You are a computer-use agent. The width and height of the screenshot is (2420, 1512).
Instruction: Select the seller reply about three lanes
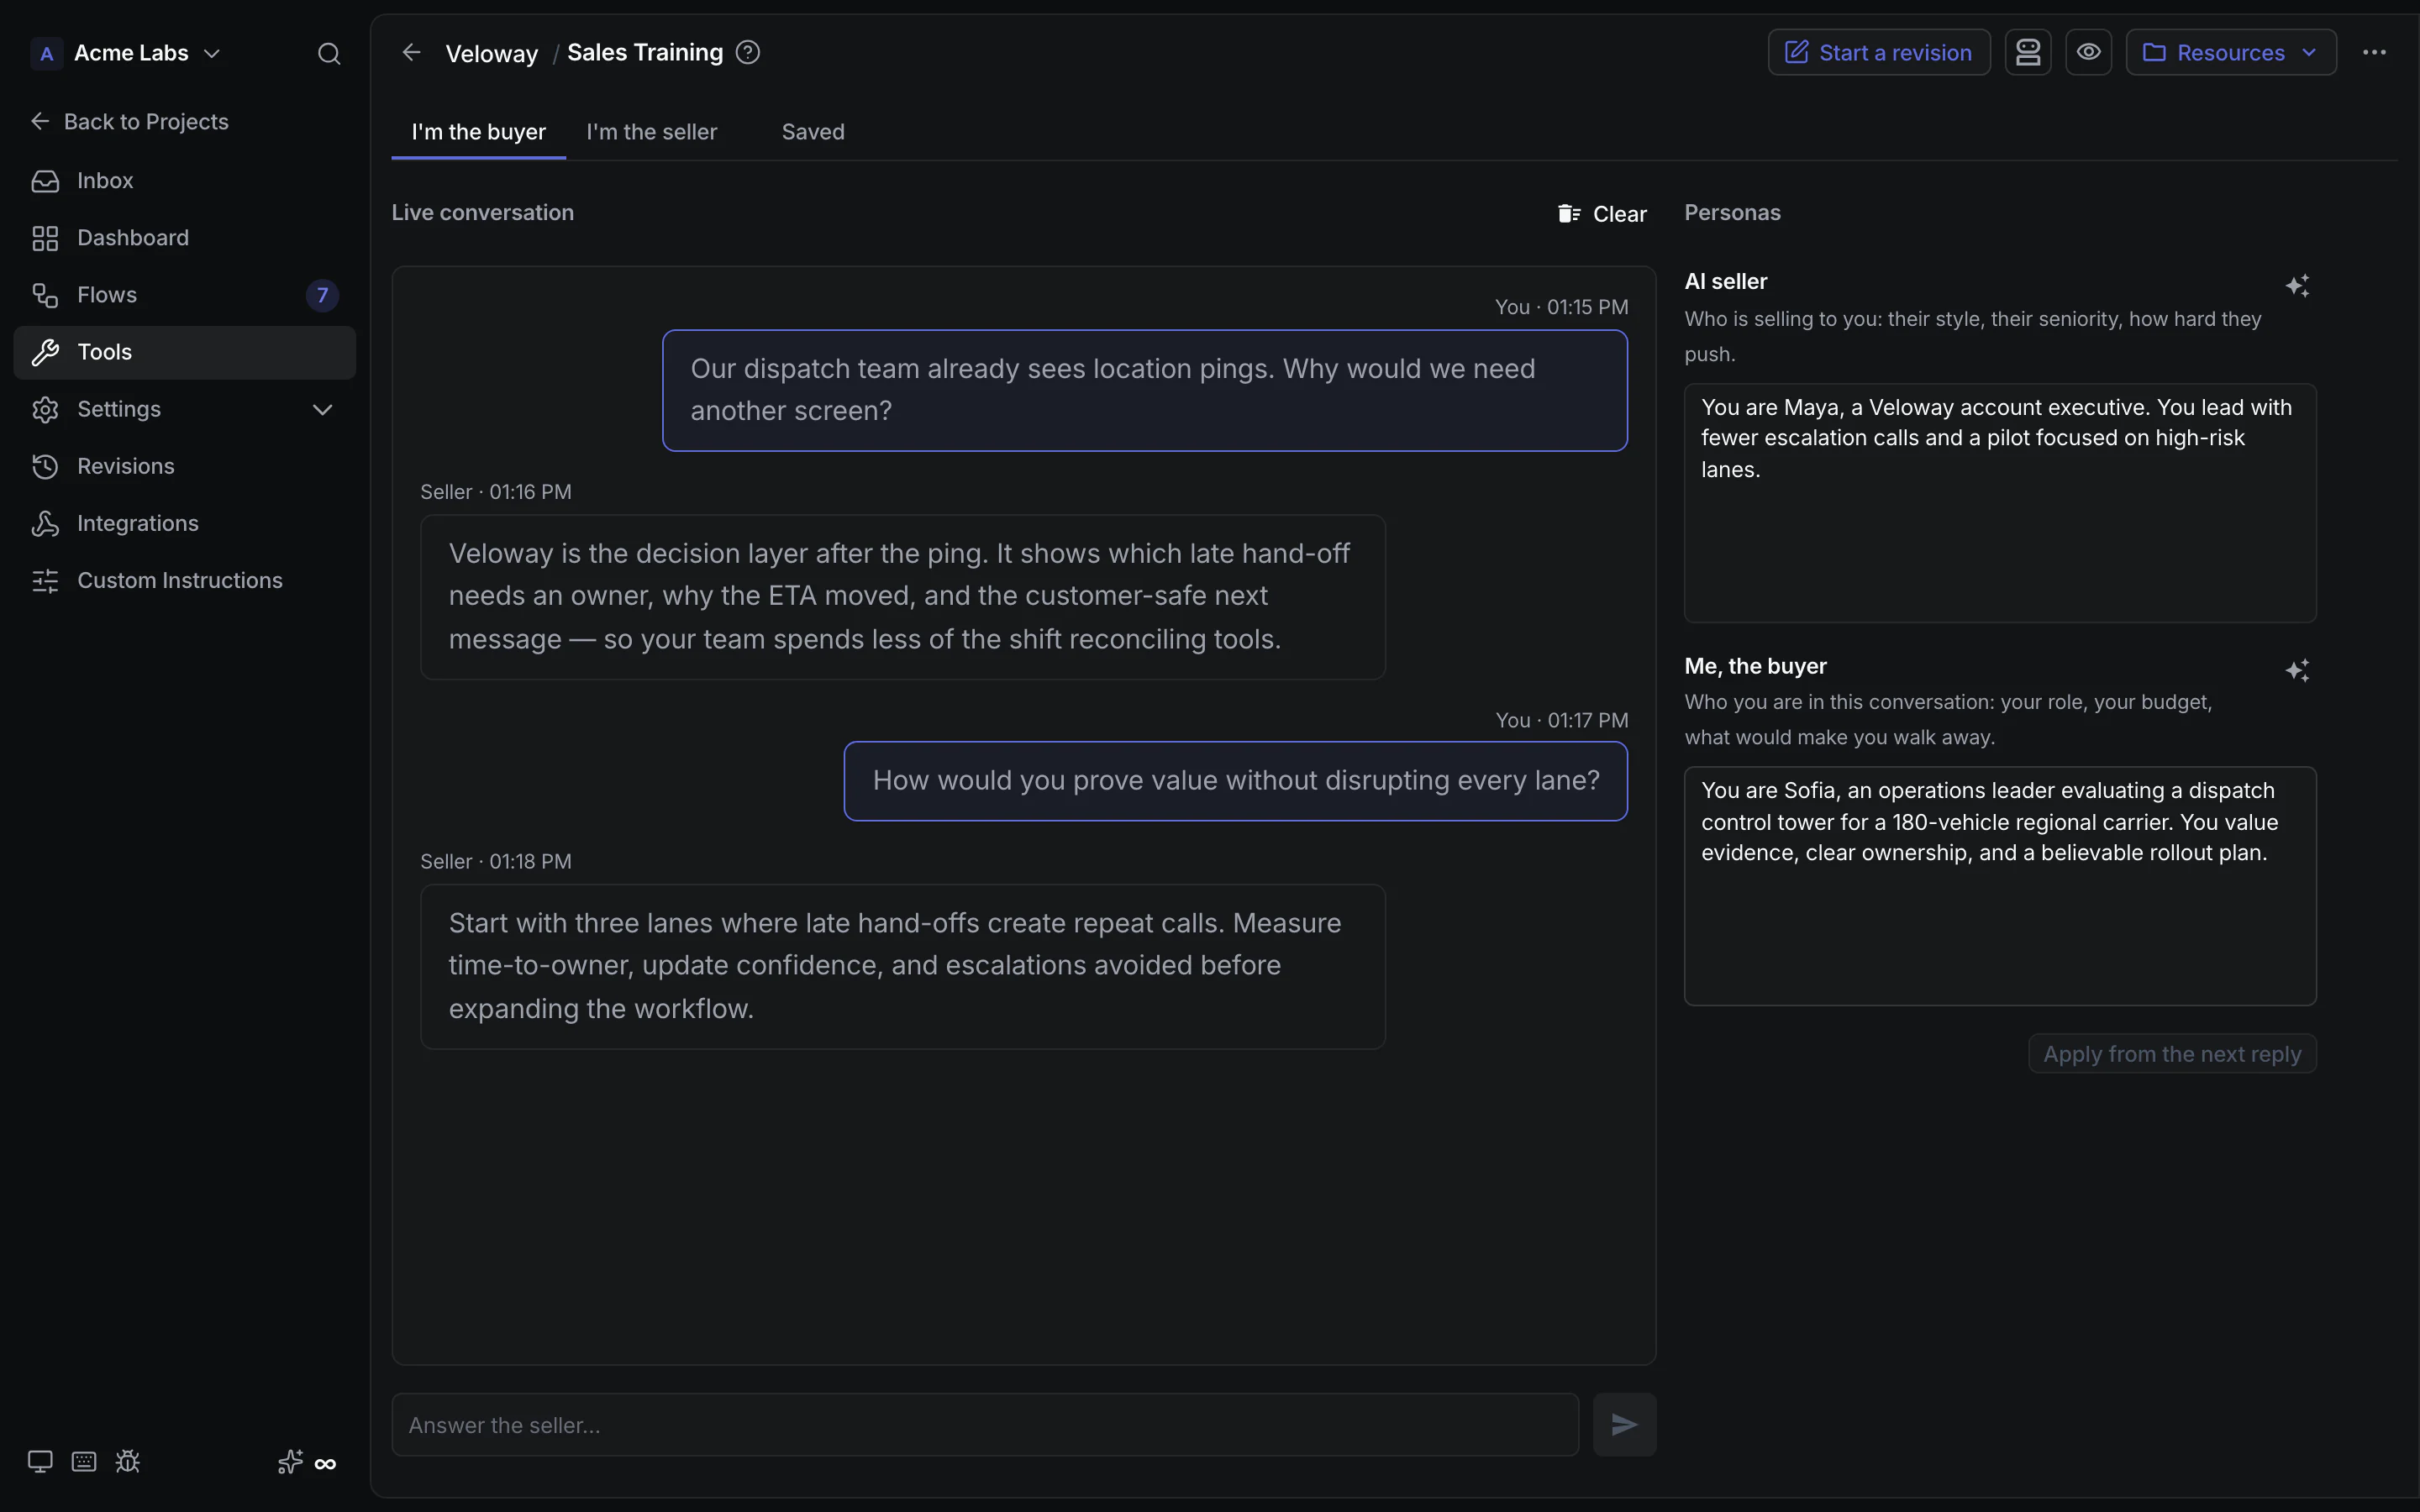(x=903, y=967)
